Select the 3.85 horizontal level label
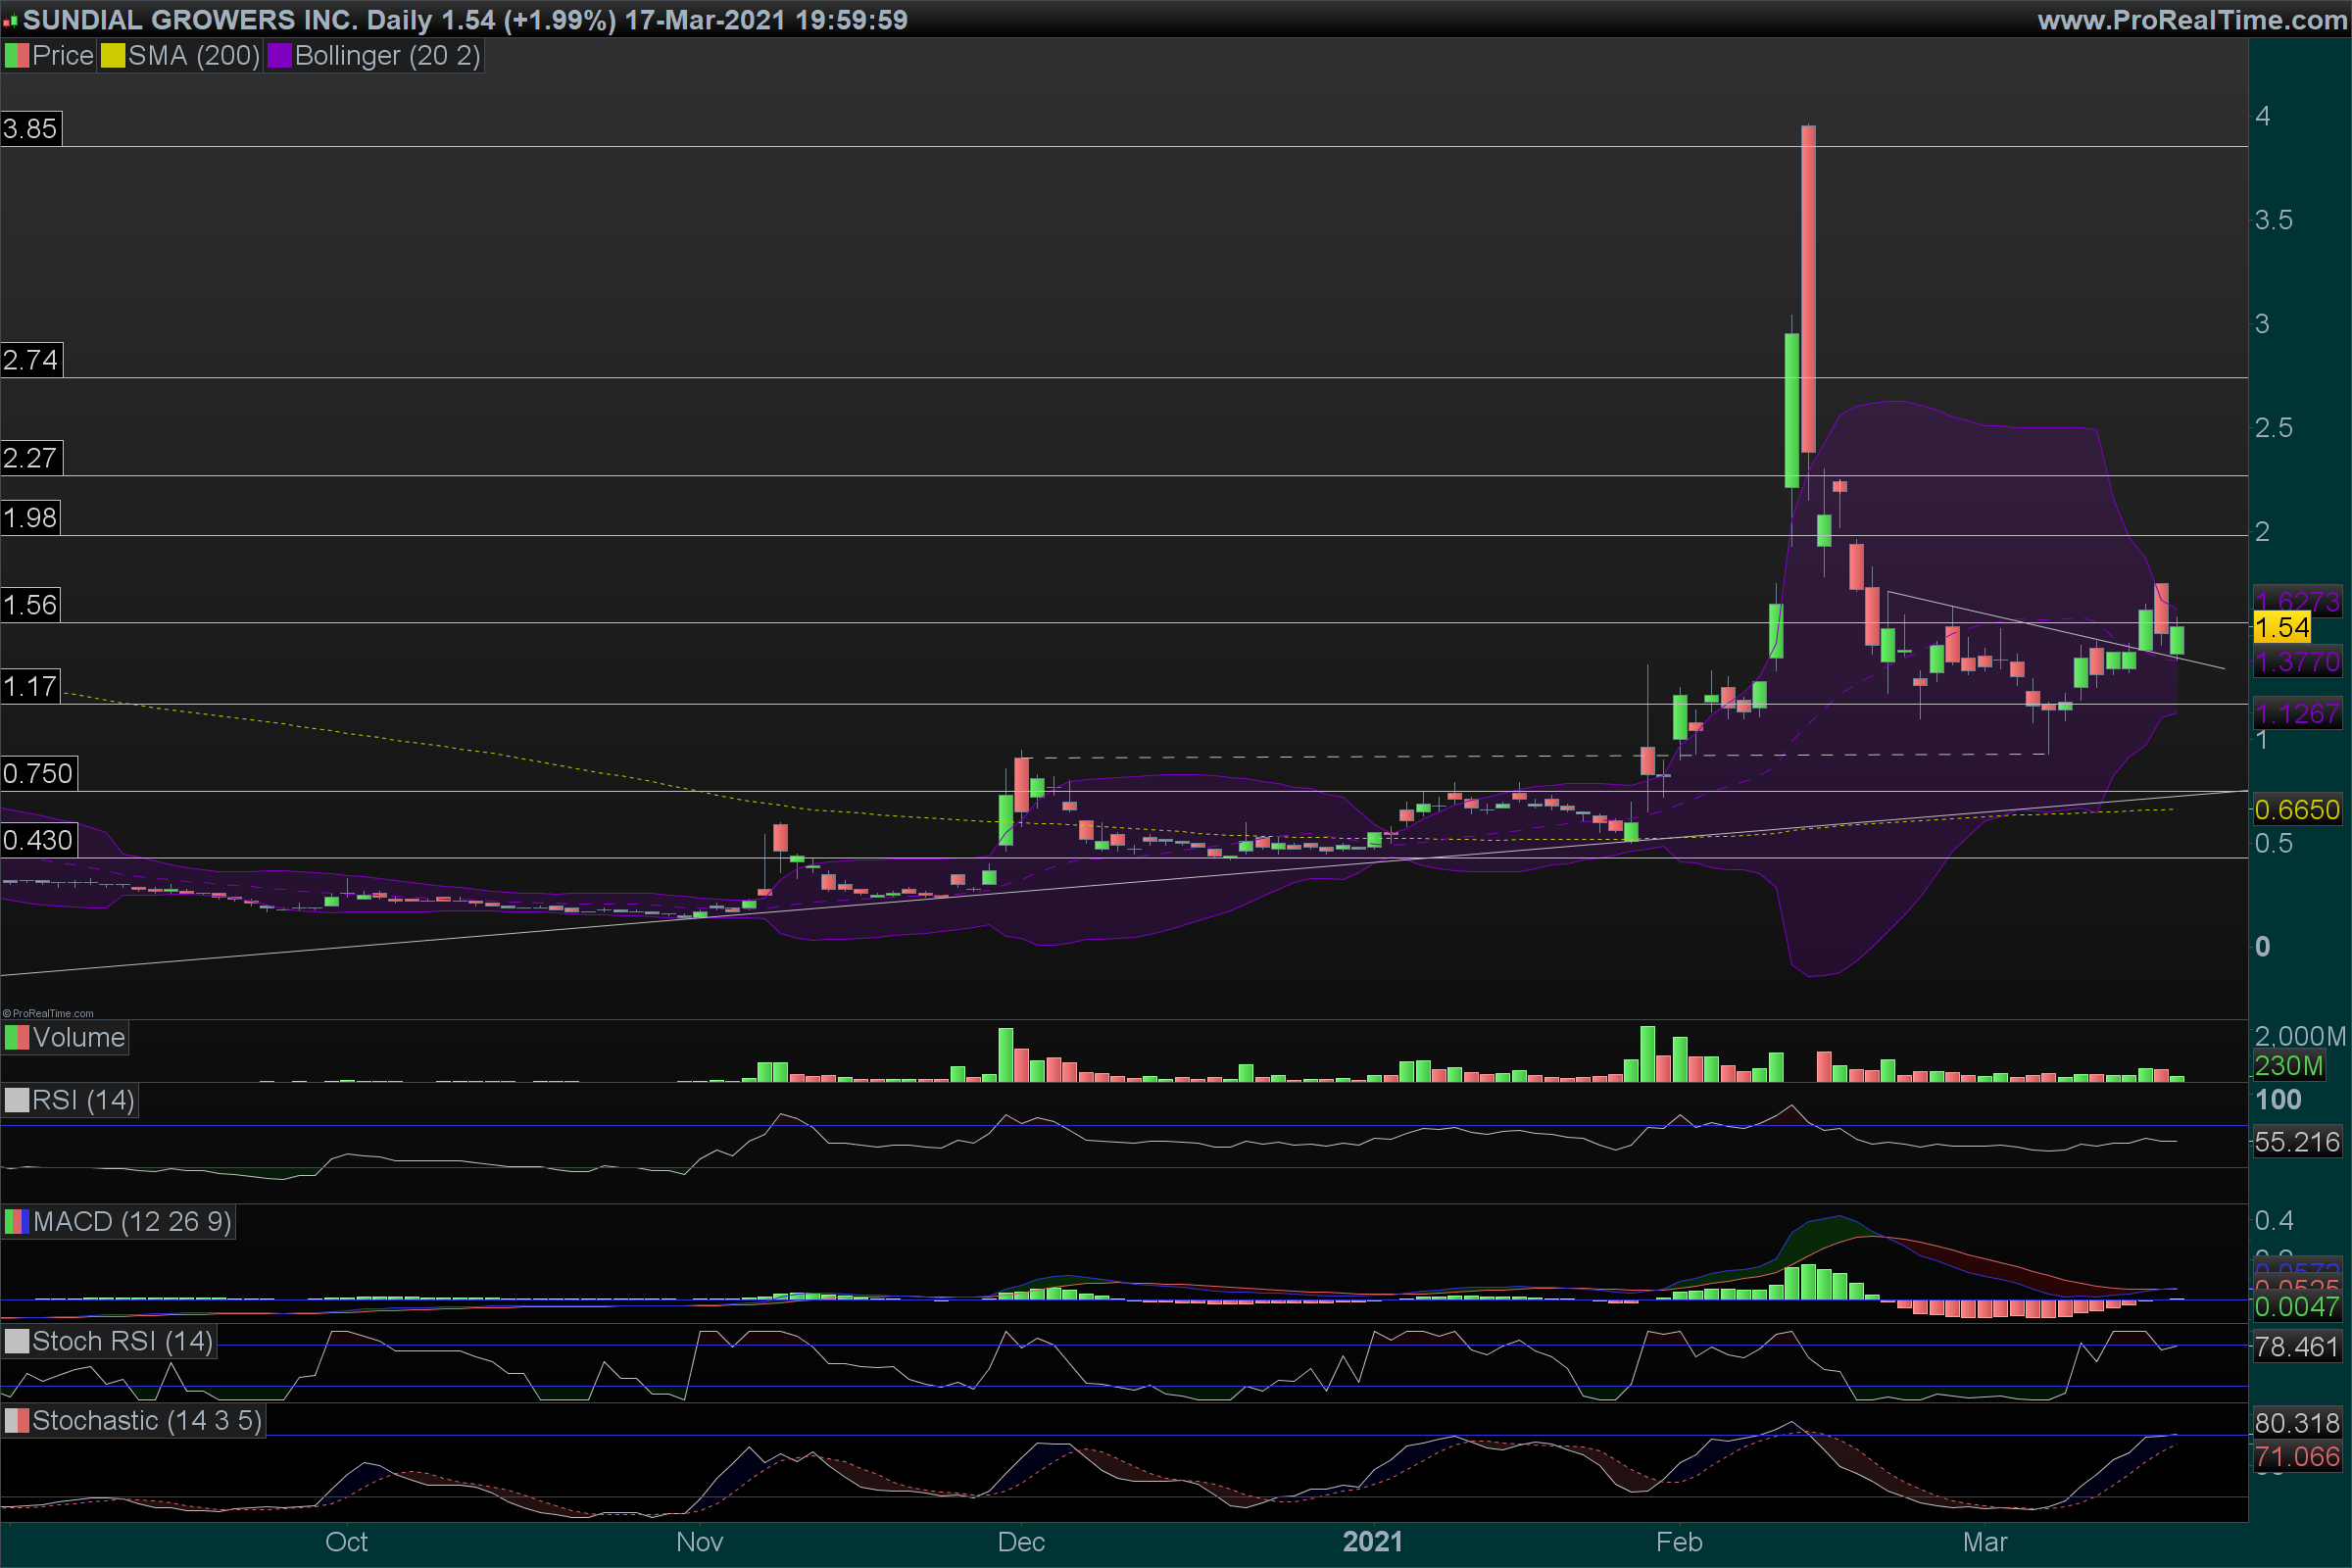The image size is (2352, 1568). (31, 129)
